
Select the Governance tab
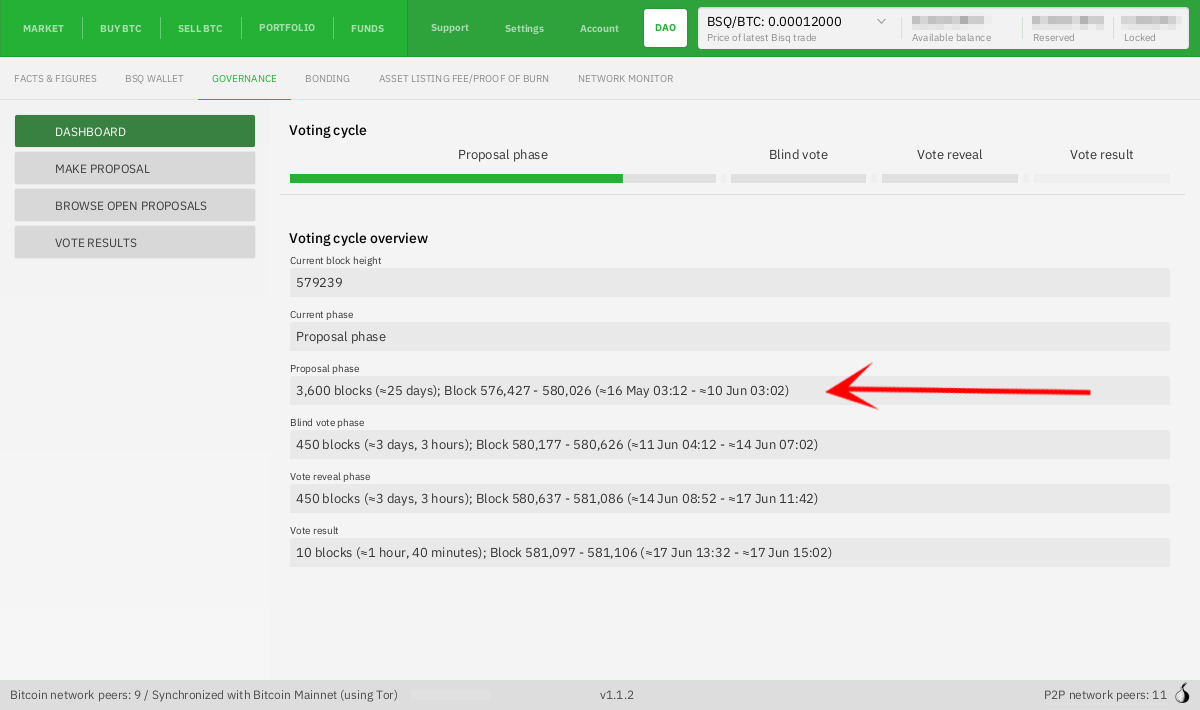(244, 79)
